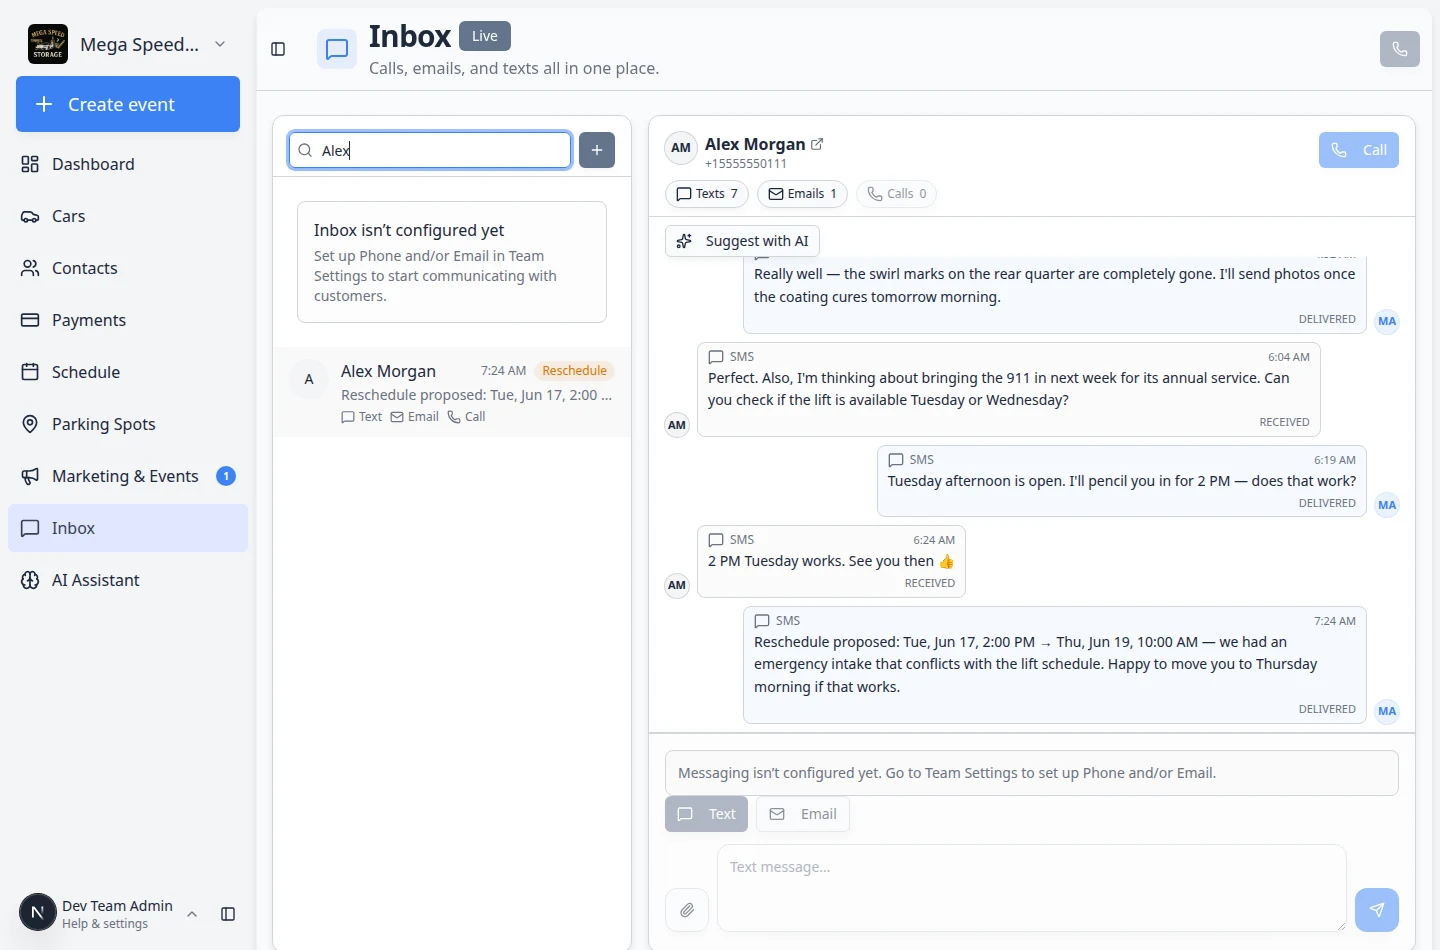Click the Inbox chat bubble header icon
The height and width of the screenshot is (950, 1440).
click(337, 49)
